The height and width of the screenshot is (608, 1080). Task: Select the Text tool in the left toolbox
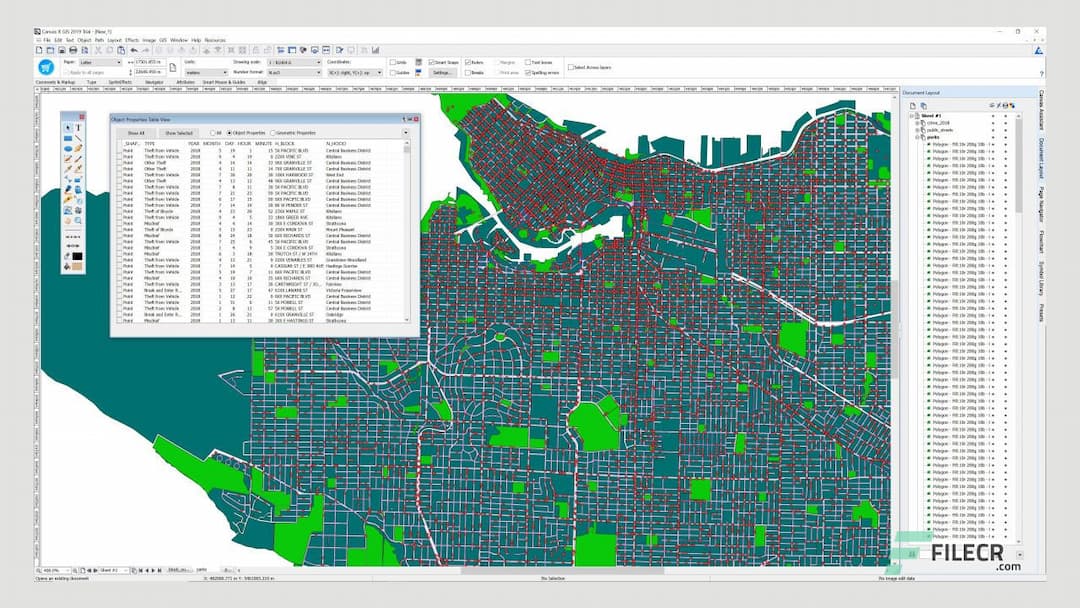click(x=78, y=127)
